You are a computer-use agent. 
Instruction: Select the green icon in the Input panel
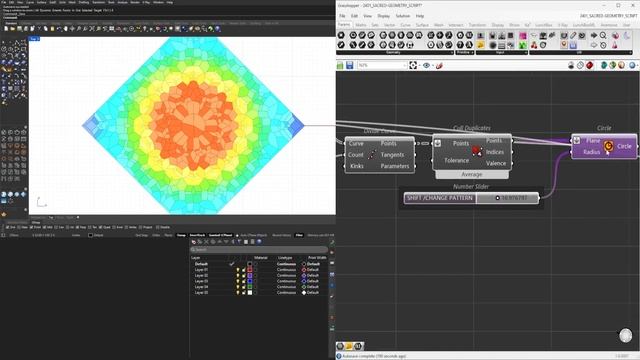tap(522, 45)
